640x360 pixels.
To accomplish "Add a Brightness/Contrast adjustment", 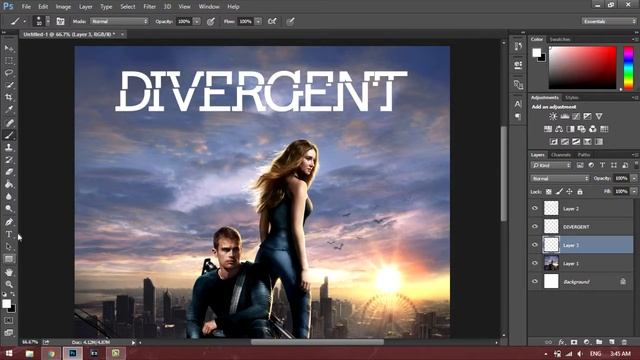I will [553, 116].
